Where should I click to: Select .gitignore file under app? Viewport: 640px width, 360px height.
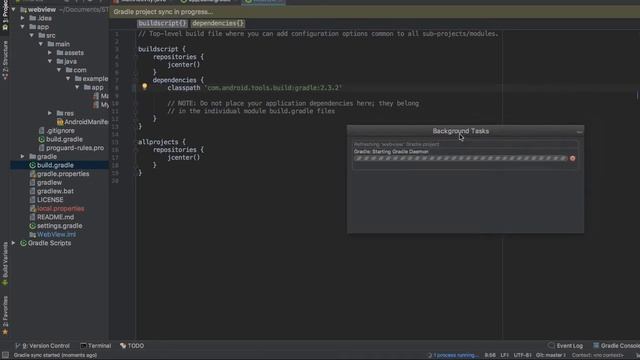point(56,131)
